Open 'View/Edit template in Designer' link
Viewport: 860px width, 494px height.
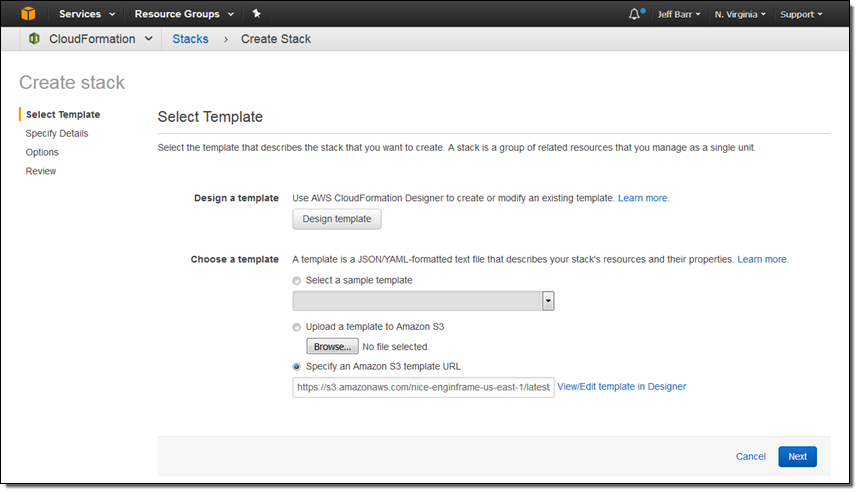621,387
